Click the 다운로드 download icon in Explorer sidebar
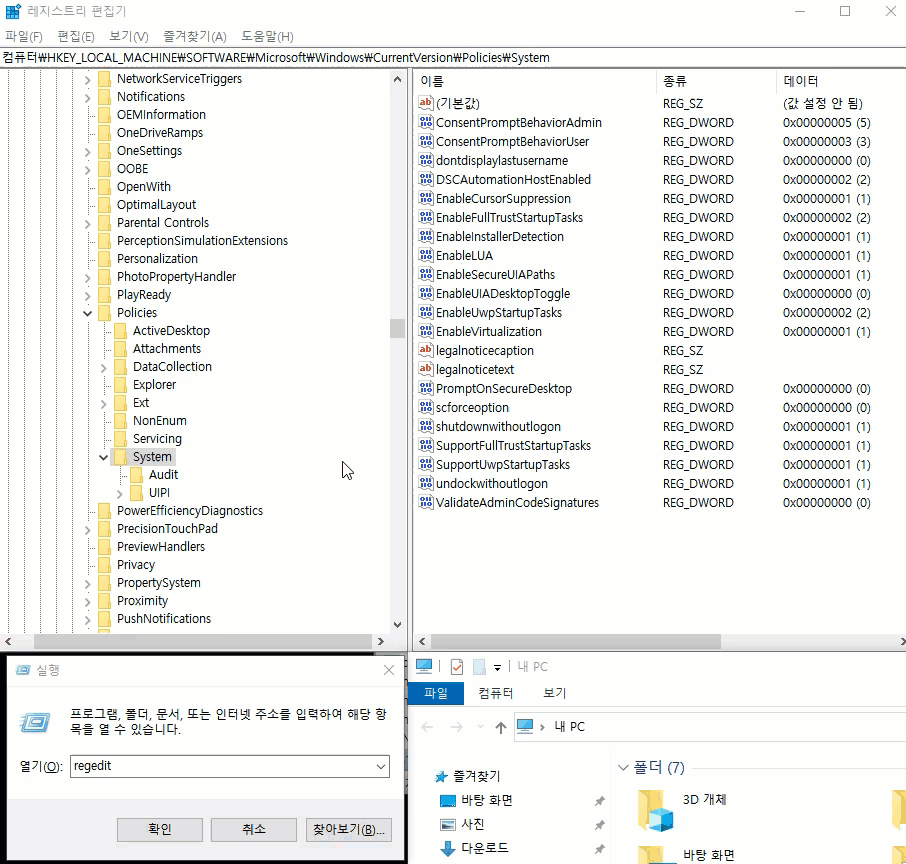Image resolution: width=906 pixels, height=864 pixels. click(x=448, y=848)
